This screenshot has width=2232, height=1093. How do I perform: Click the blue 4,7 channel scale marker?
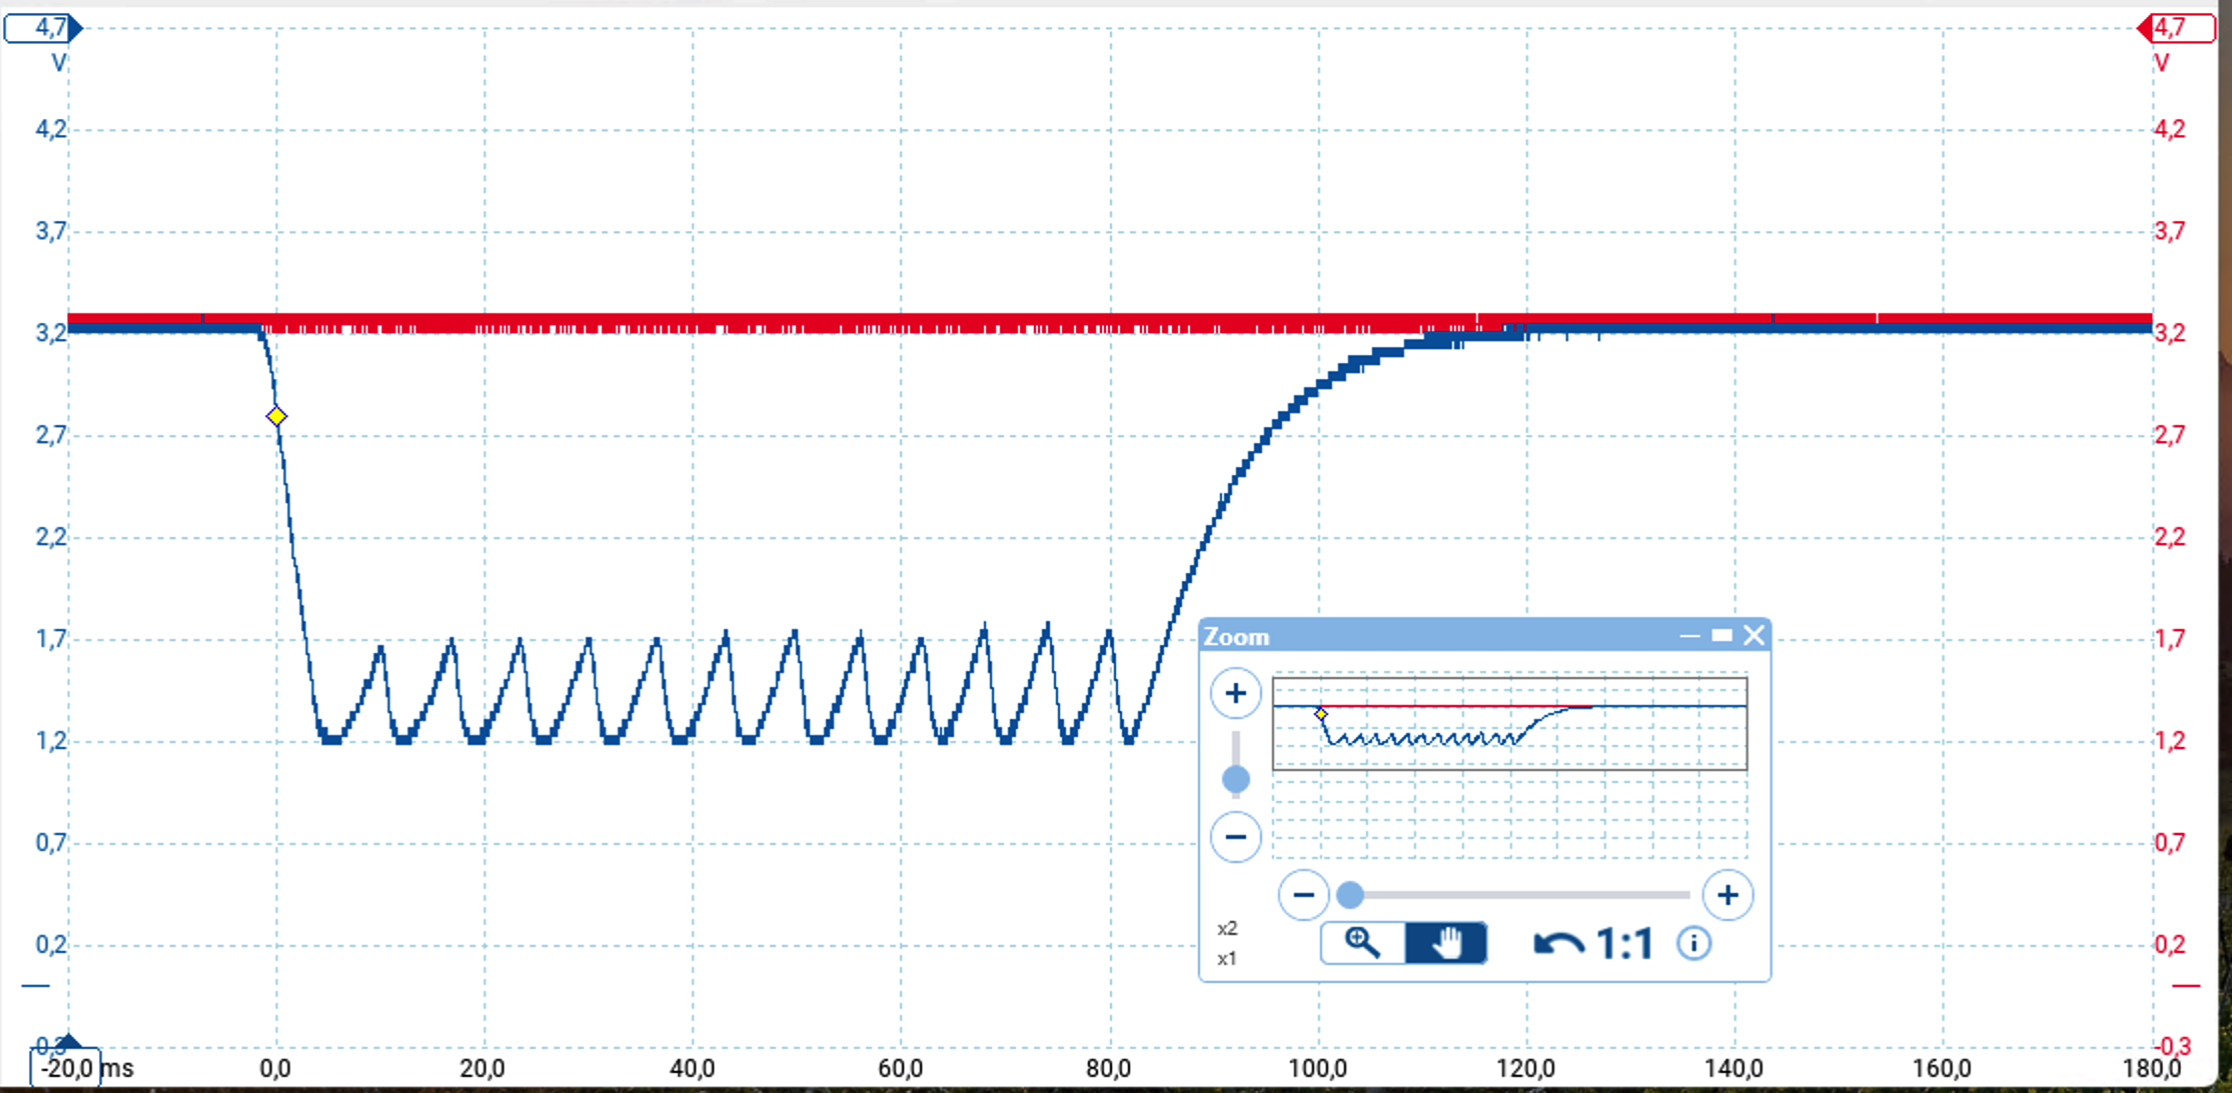click(x=43, y=28)
